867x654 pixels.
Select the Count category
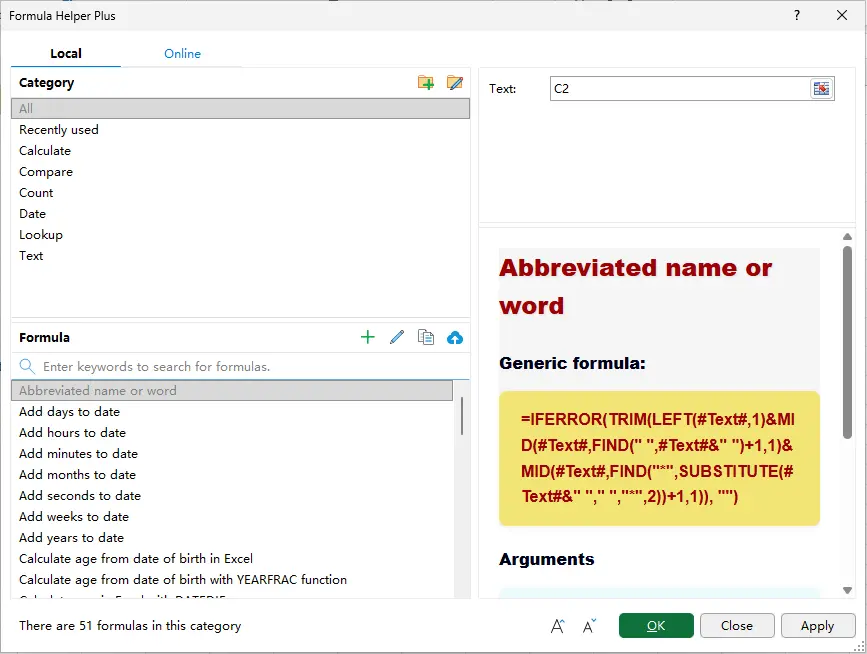[241, 192]
